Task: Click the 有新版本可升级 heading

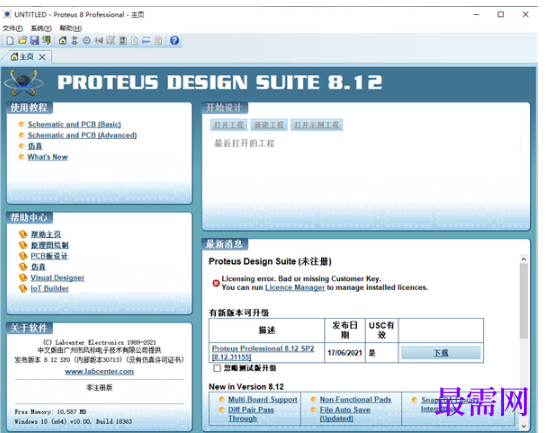Action: (239, 313)
